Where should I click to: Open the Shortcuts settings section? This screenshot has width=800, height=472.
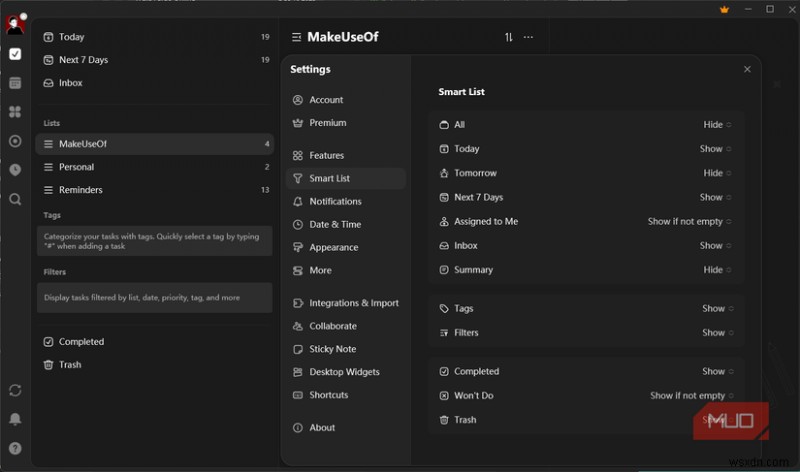point(346,395)
